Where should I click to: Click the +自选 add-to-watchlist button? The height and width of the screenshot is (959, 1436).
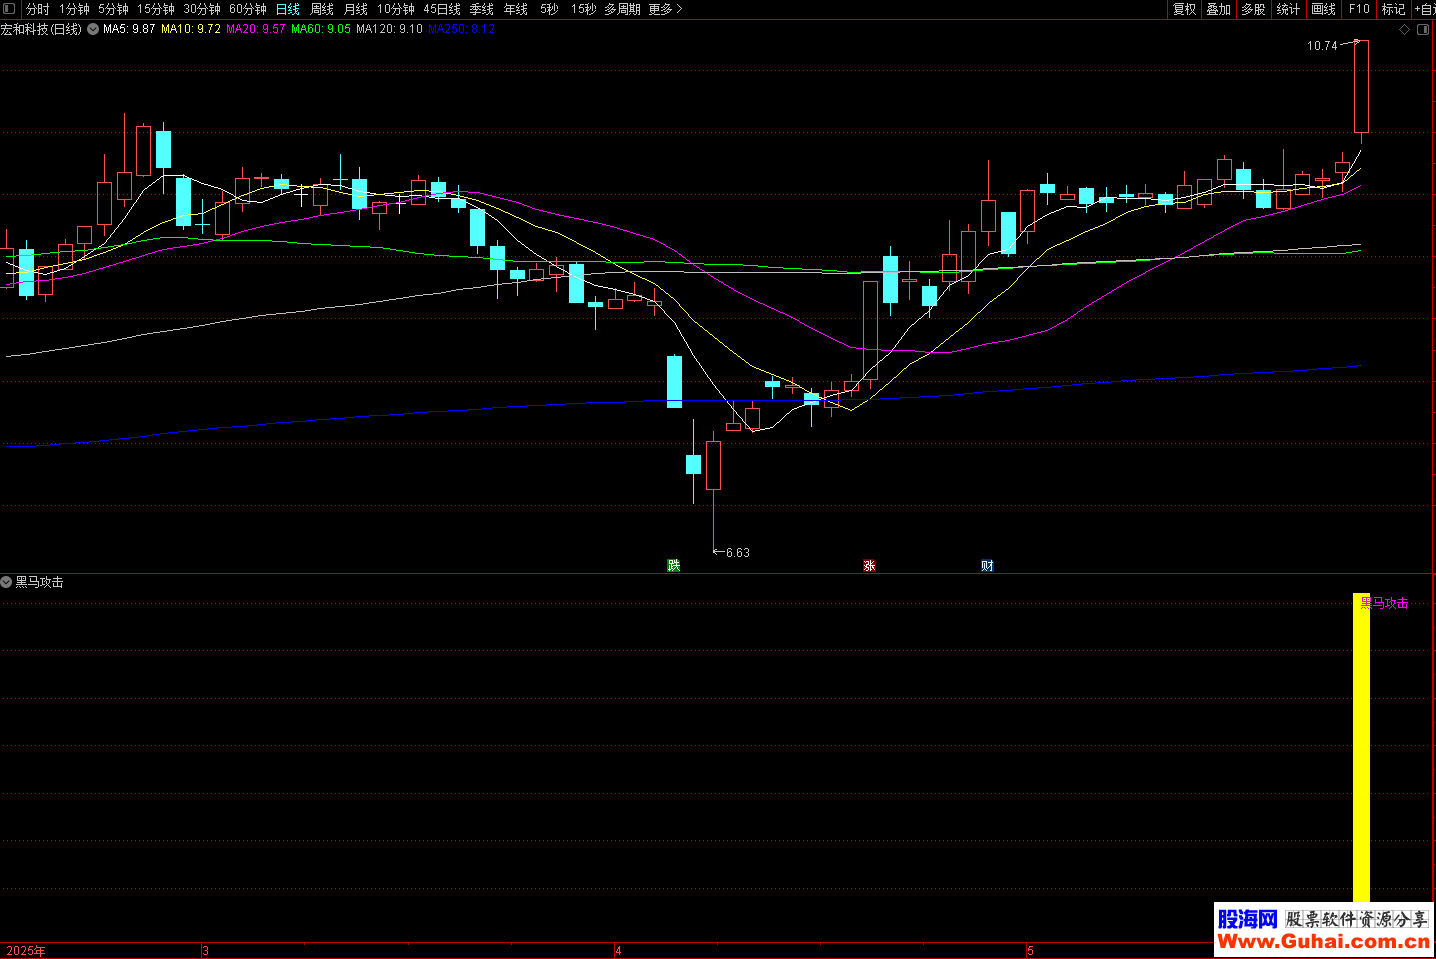pos(1425,9)
